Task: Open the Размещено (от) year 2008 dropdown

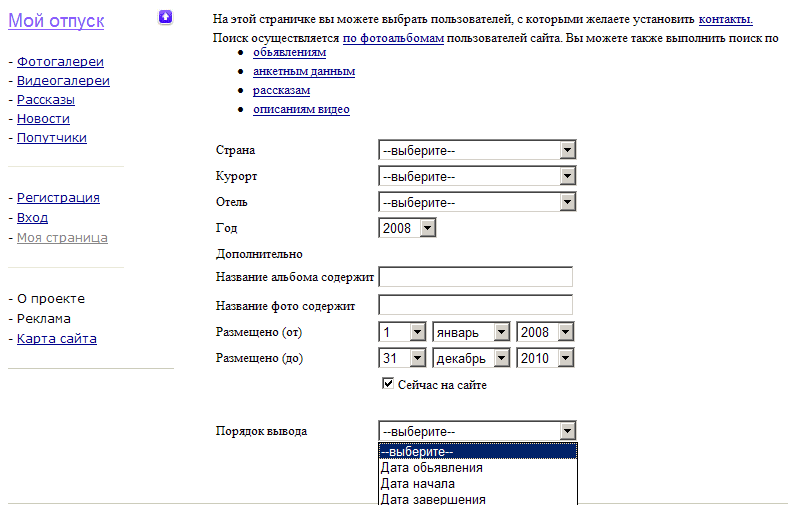Action: 545,332
